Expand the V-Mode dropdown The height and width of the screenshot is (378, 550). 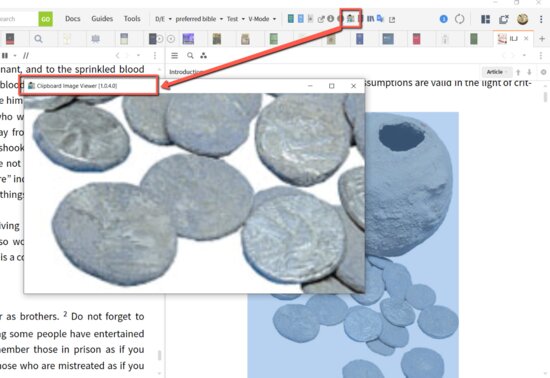[262, 19]
